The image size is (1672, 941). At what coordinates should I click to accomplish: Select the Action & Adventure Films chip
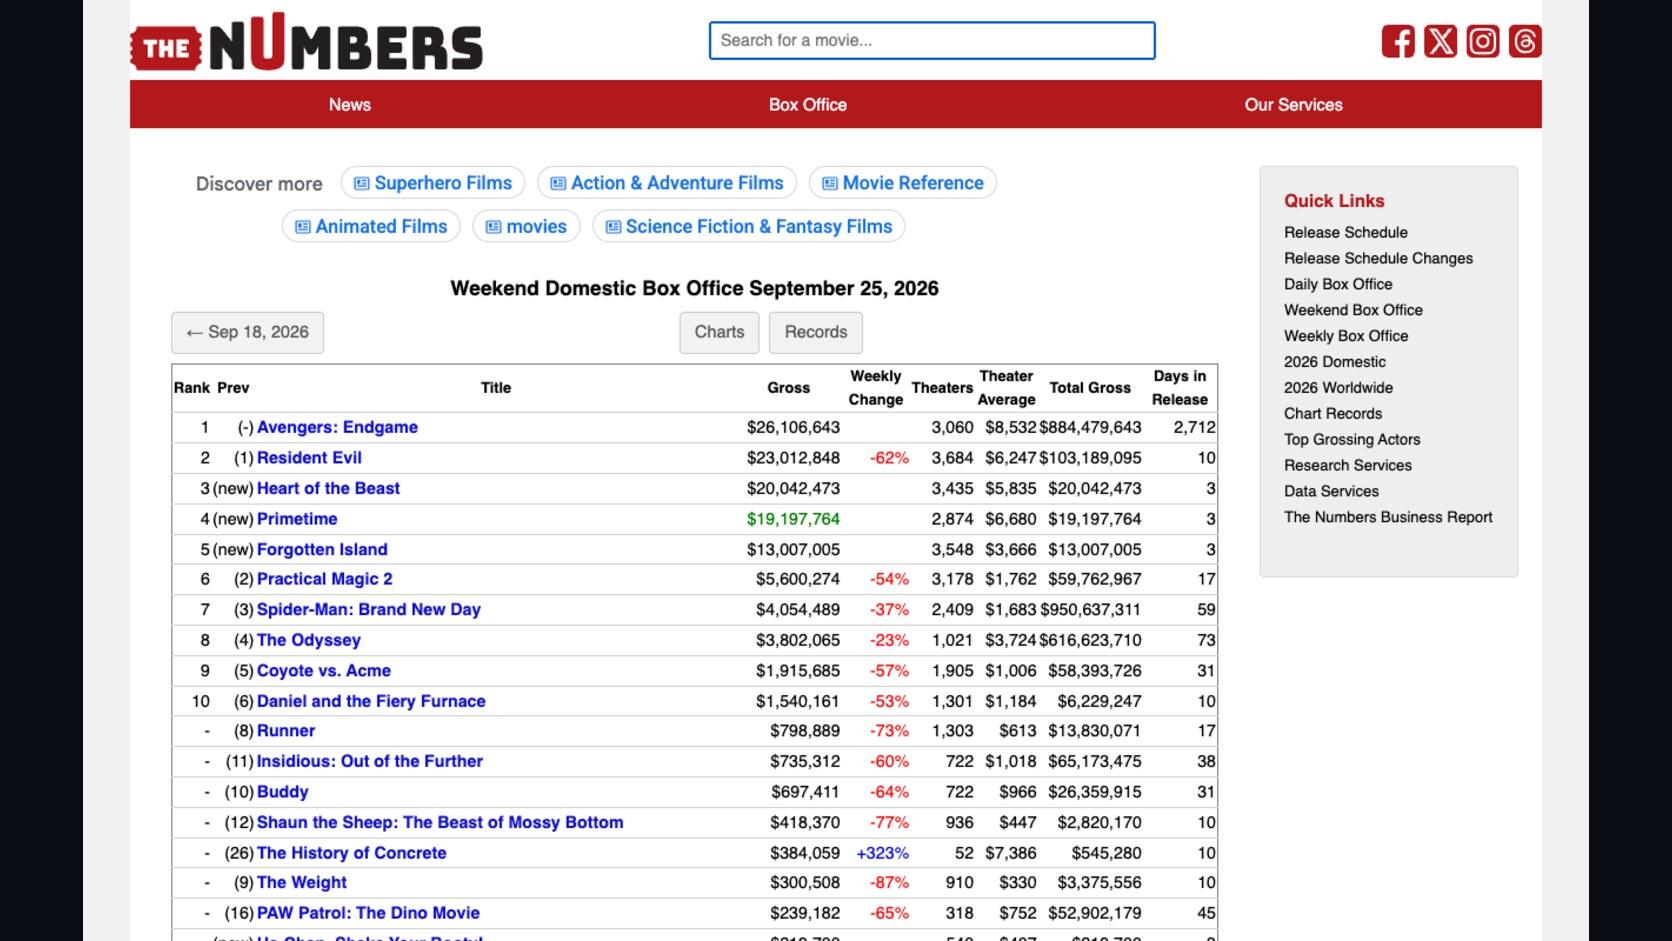(x=667, y=183)
